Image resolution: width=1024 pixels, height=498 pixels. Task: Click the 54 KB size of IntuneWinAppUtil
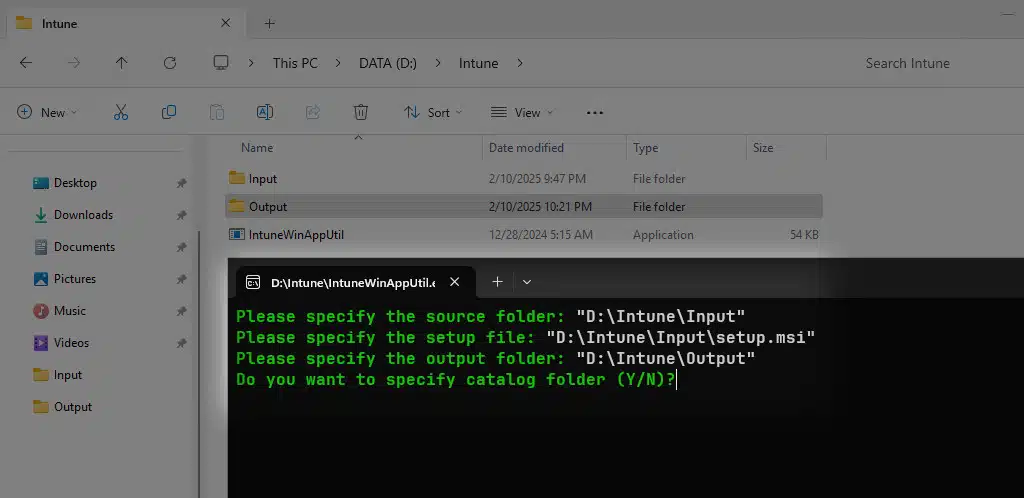(x=804, y=235)
